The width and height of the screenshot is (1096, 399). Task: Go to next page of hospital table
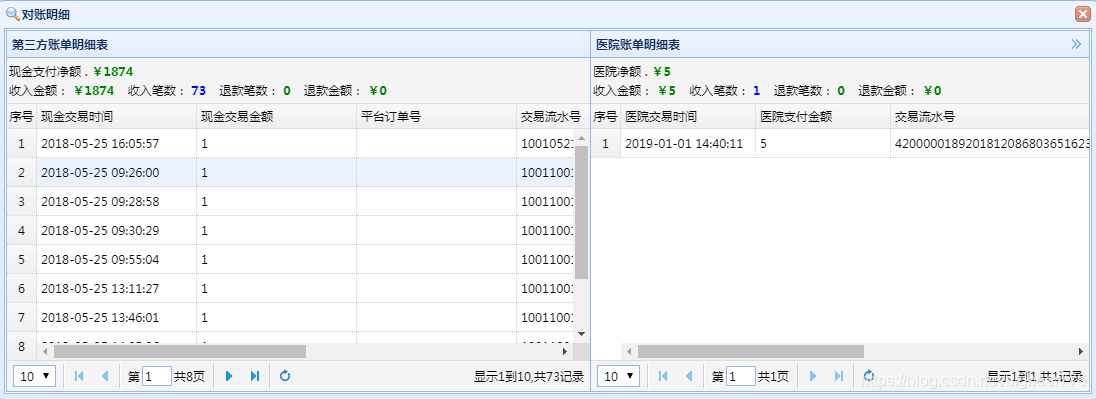tap(813, 376)
